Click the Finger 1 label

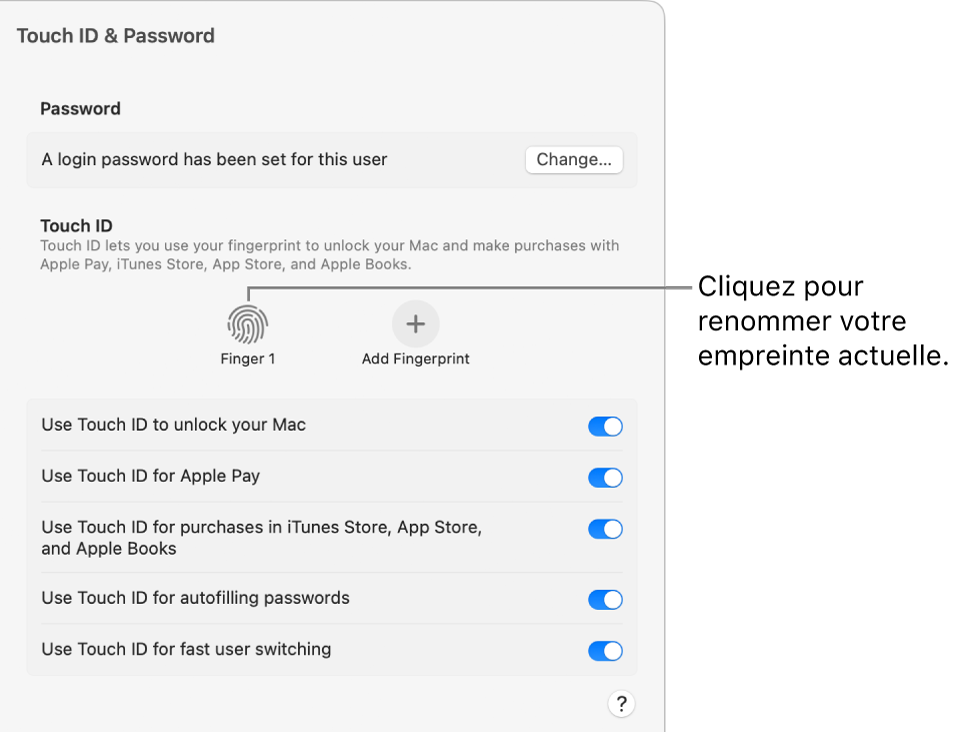pyautogui.click(x=246, y=359)
